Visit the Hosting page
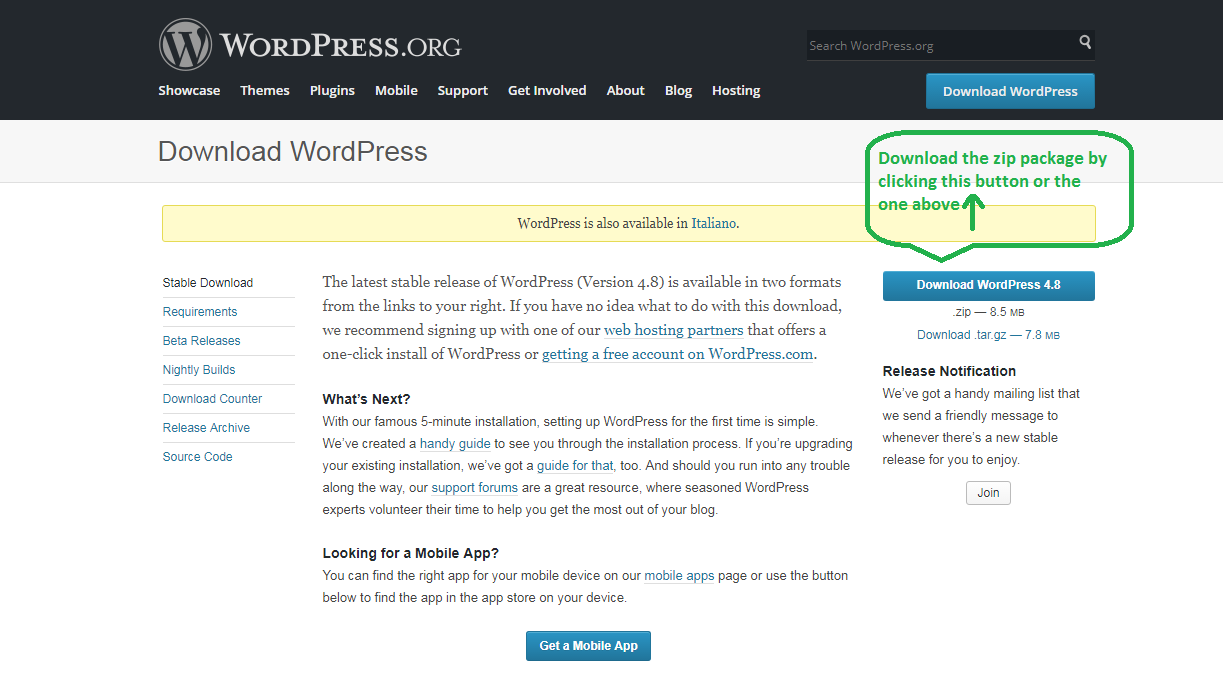Viewport: 1223px width, 675px height. [735, 90]
